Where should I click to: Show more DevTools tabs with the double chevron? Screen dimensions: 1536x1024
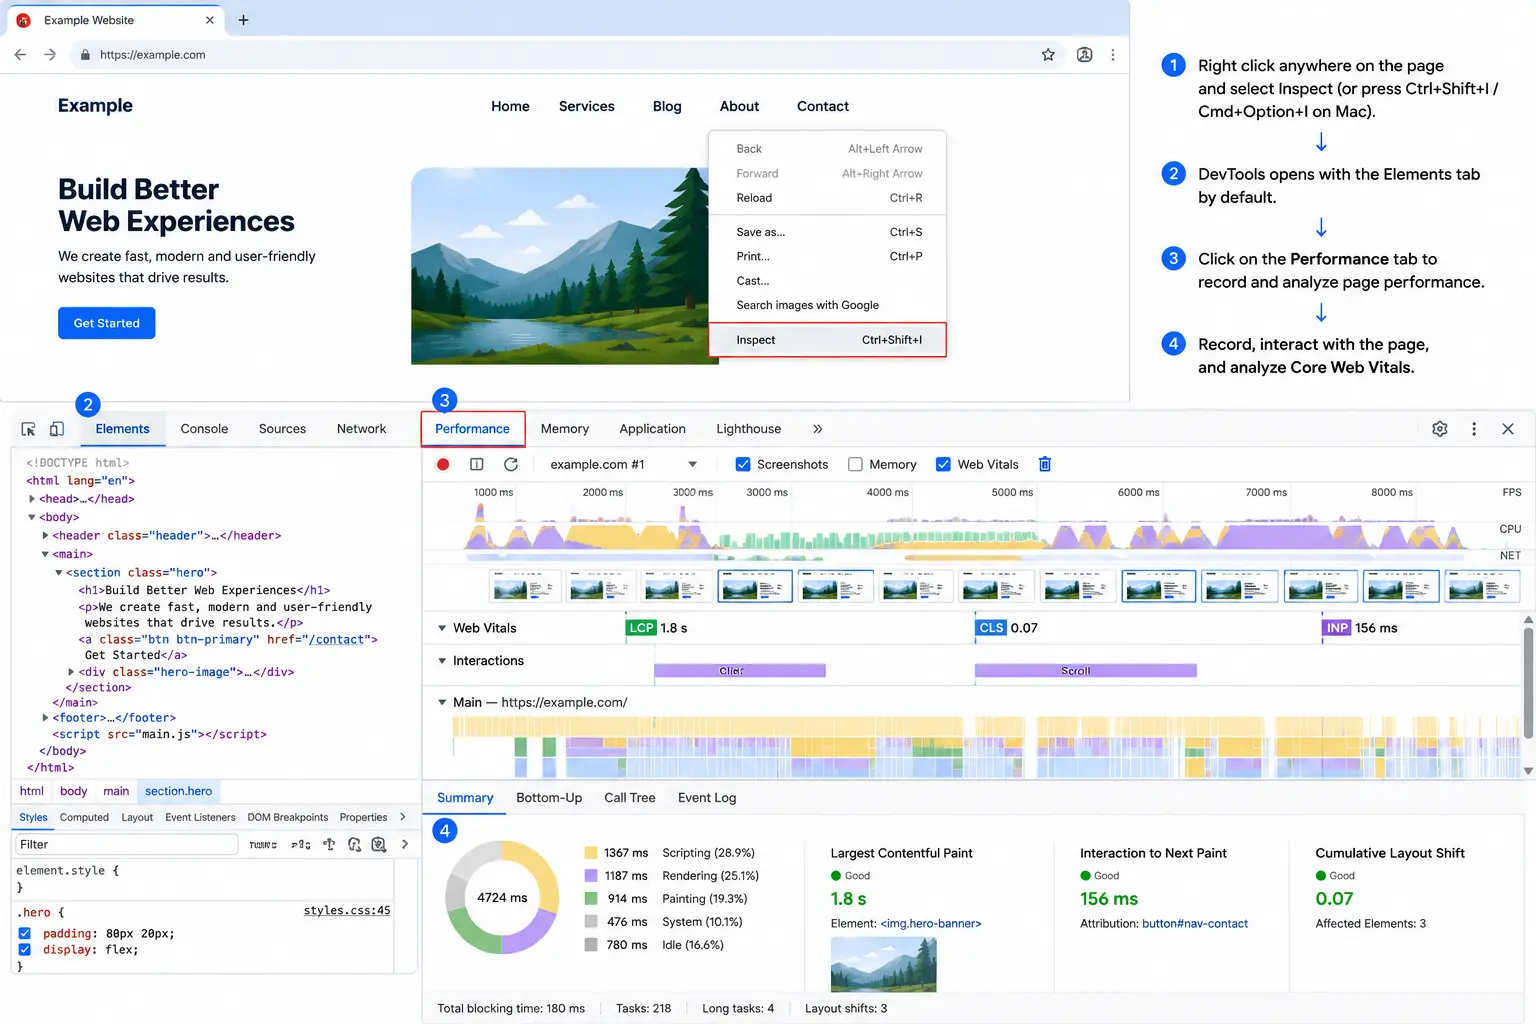click(x=817, y=429)
